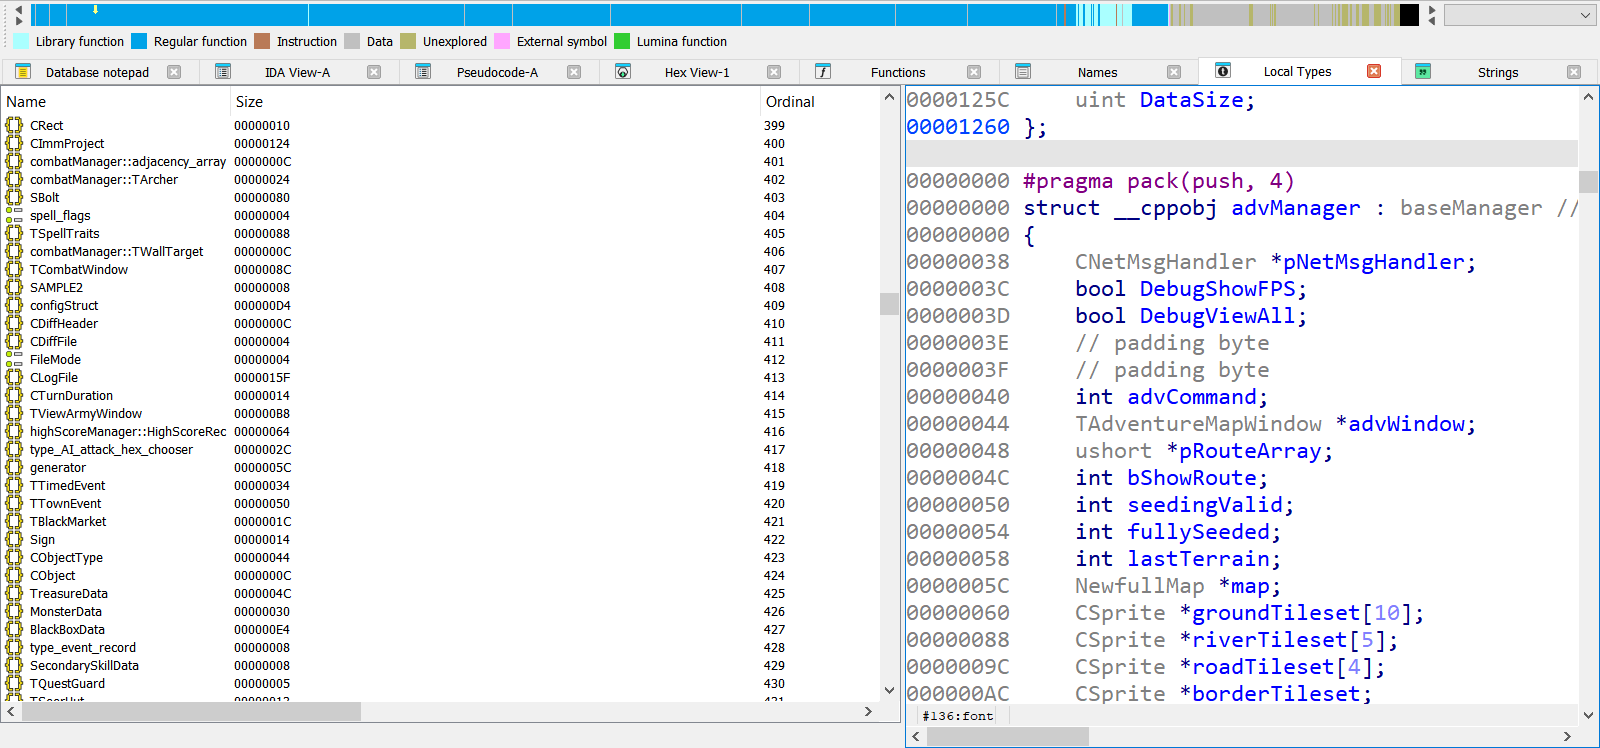
Task: Sort the types list by the Ordinal column
Action: 820,101
